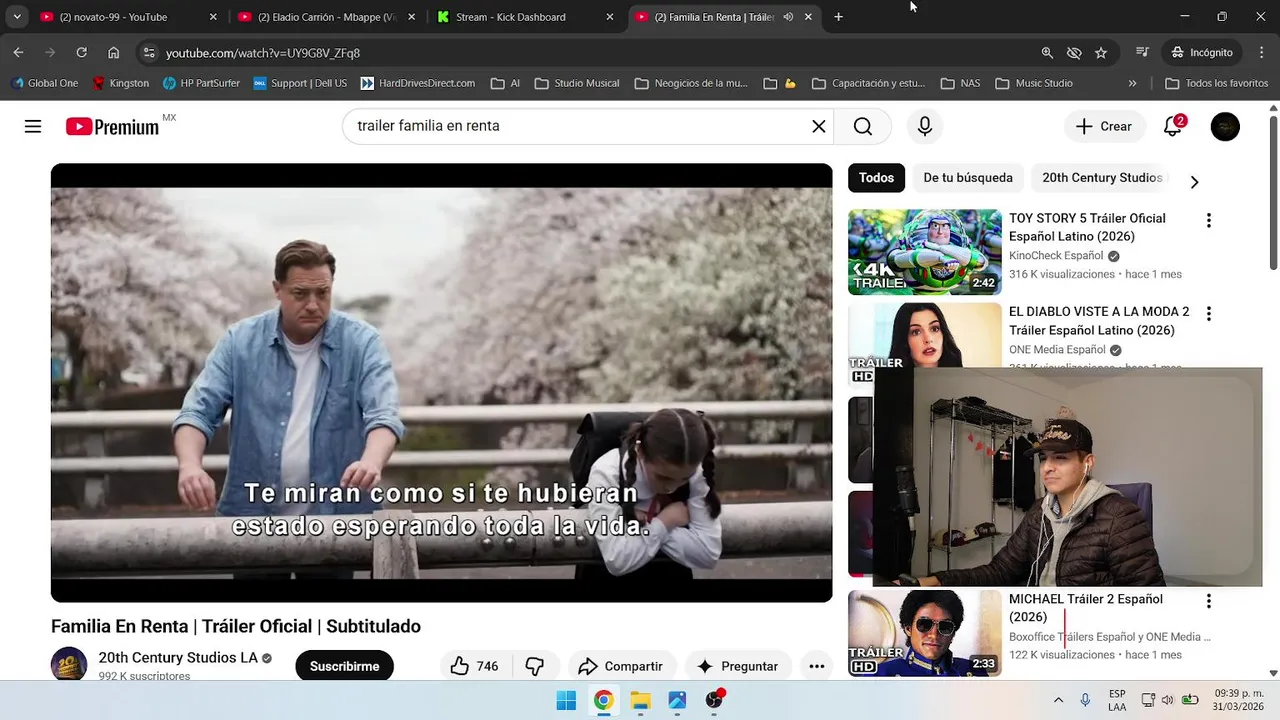The height and width of the screenshot is (720, 1280).
Task: Open the TOY STORY 5 trailer thumbnail
Action: 925,252
